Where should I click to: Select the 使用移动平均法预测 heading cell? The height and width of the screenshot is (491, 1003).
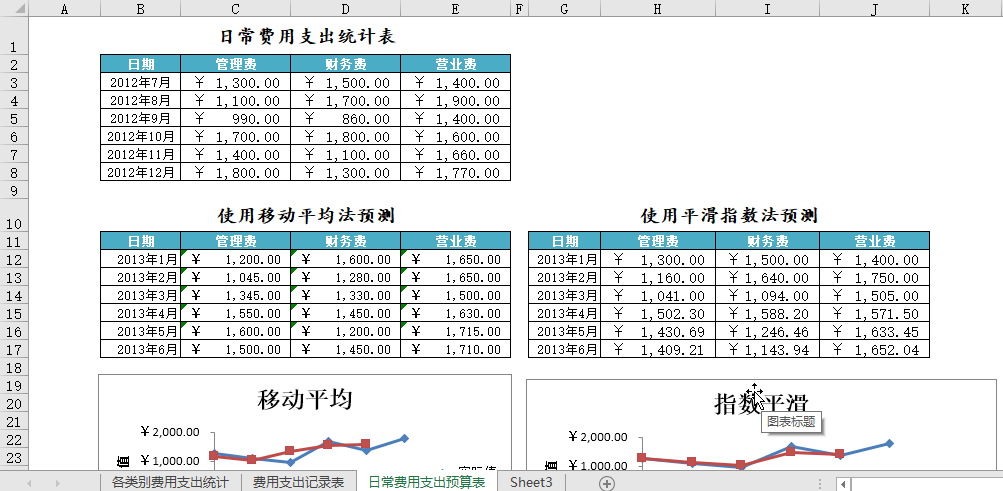pos(305,215)
